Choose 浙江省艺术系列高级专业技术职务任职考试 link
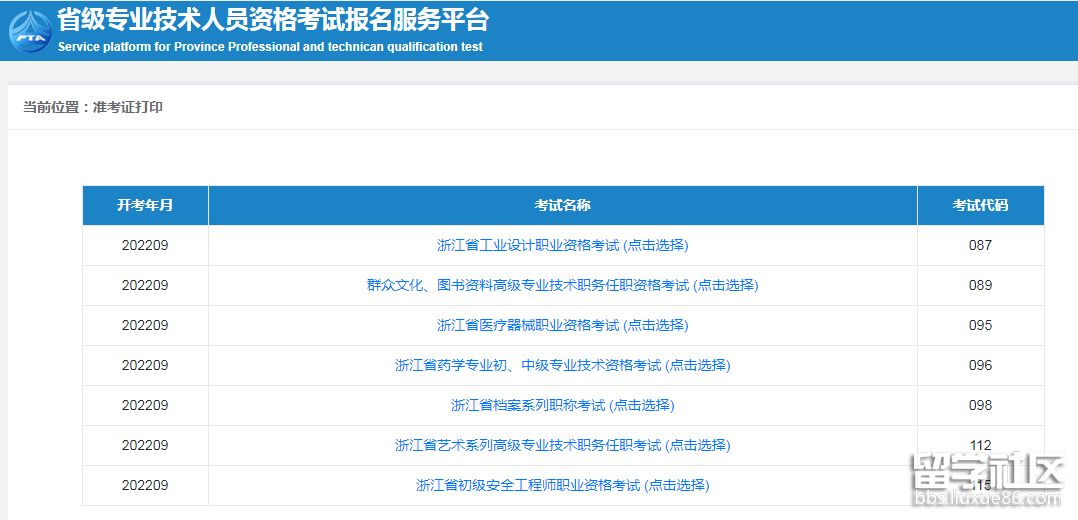1078x520 pixels. pyautogui.click(x=562, y=445)
